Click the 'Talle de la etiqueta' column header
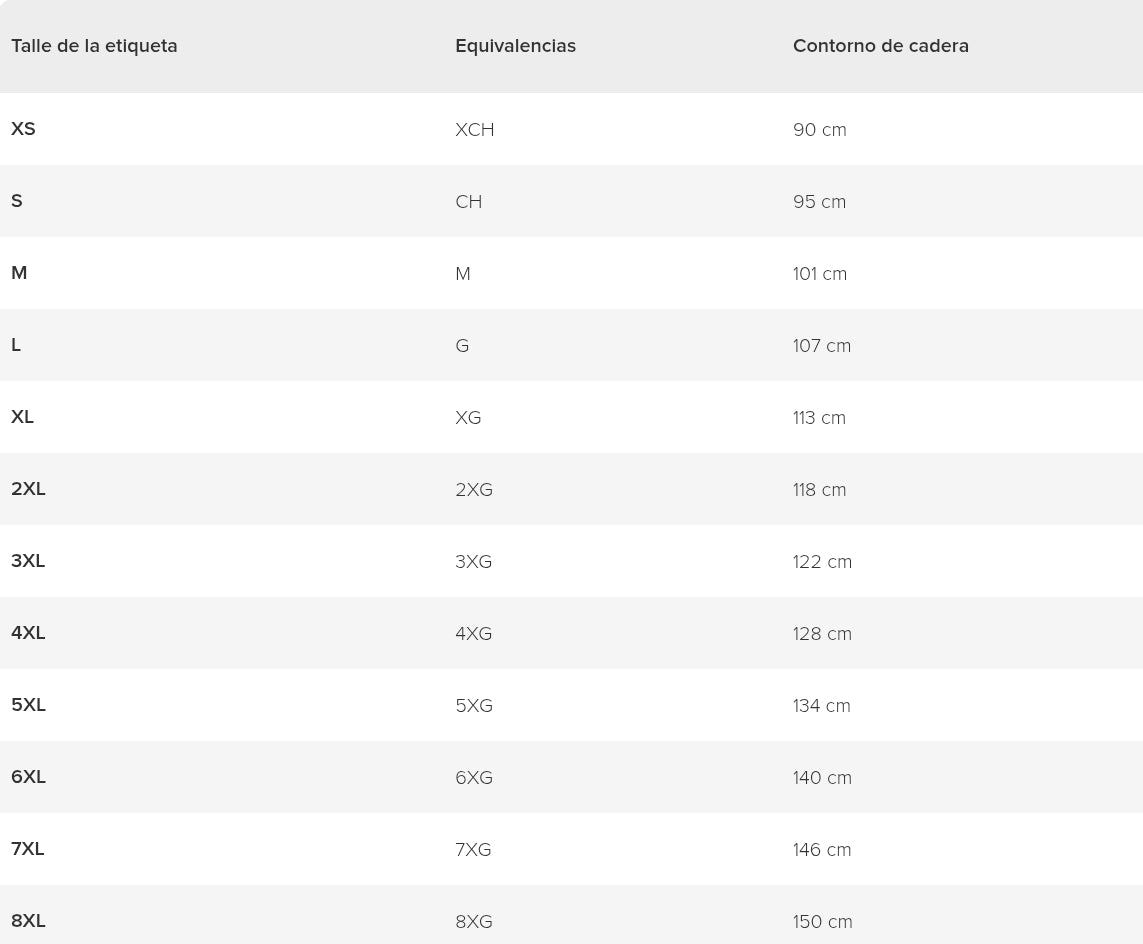Image resolution: width=1143 pixels, height=944 pixels. coord(94,46)
